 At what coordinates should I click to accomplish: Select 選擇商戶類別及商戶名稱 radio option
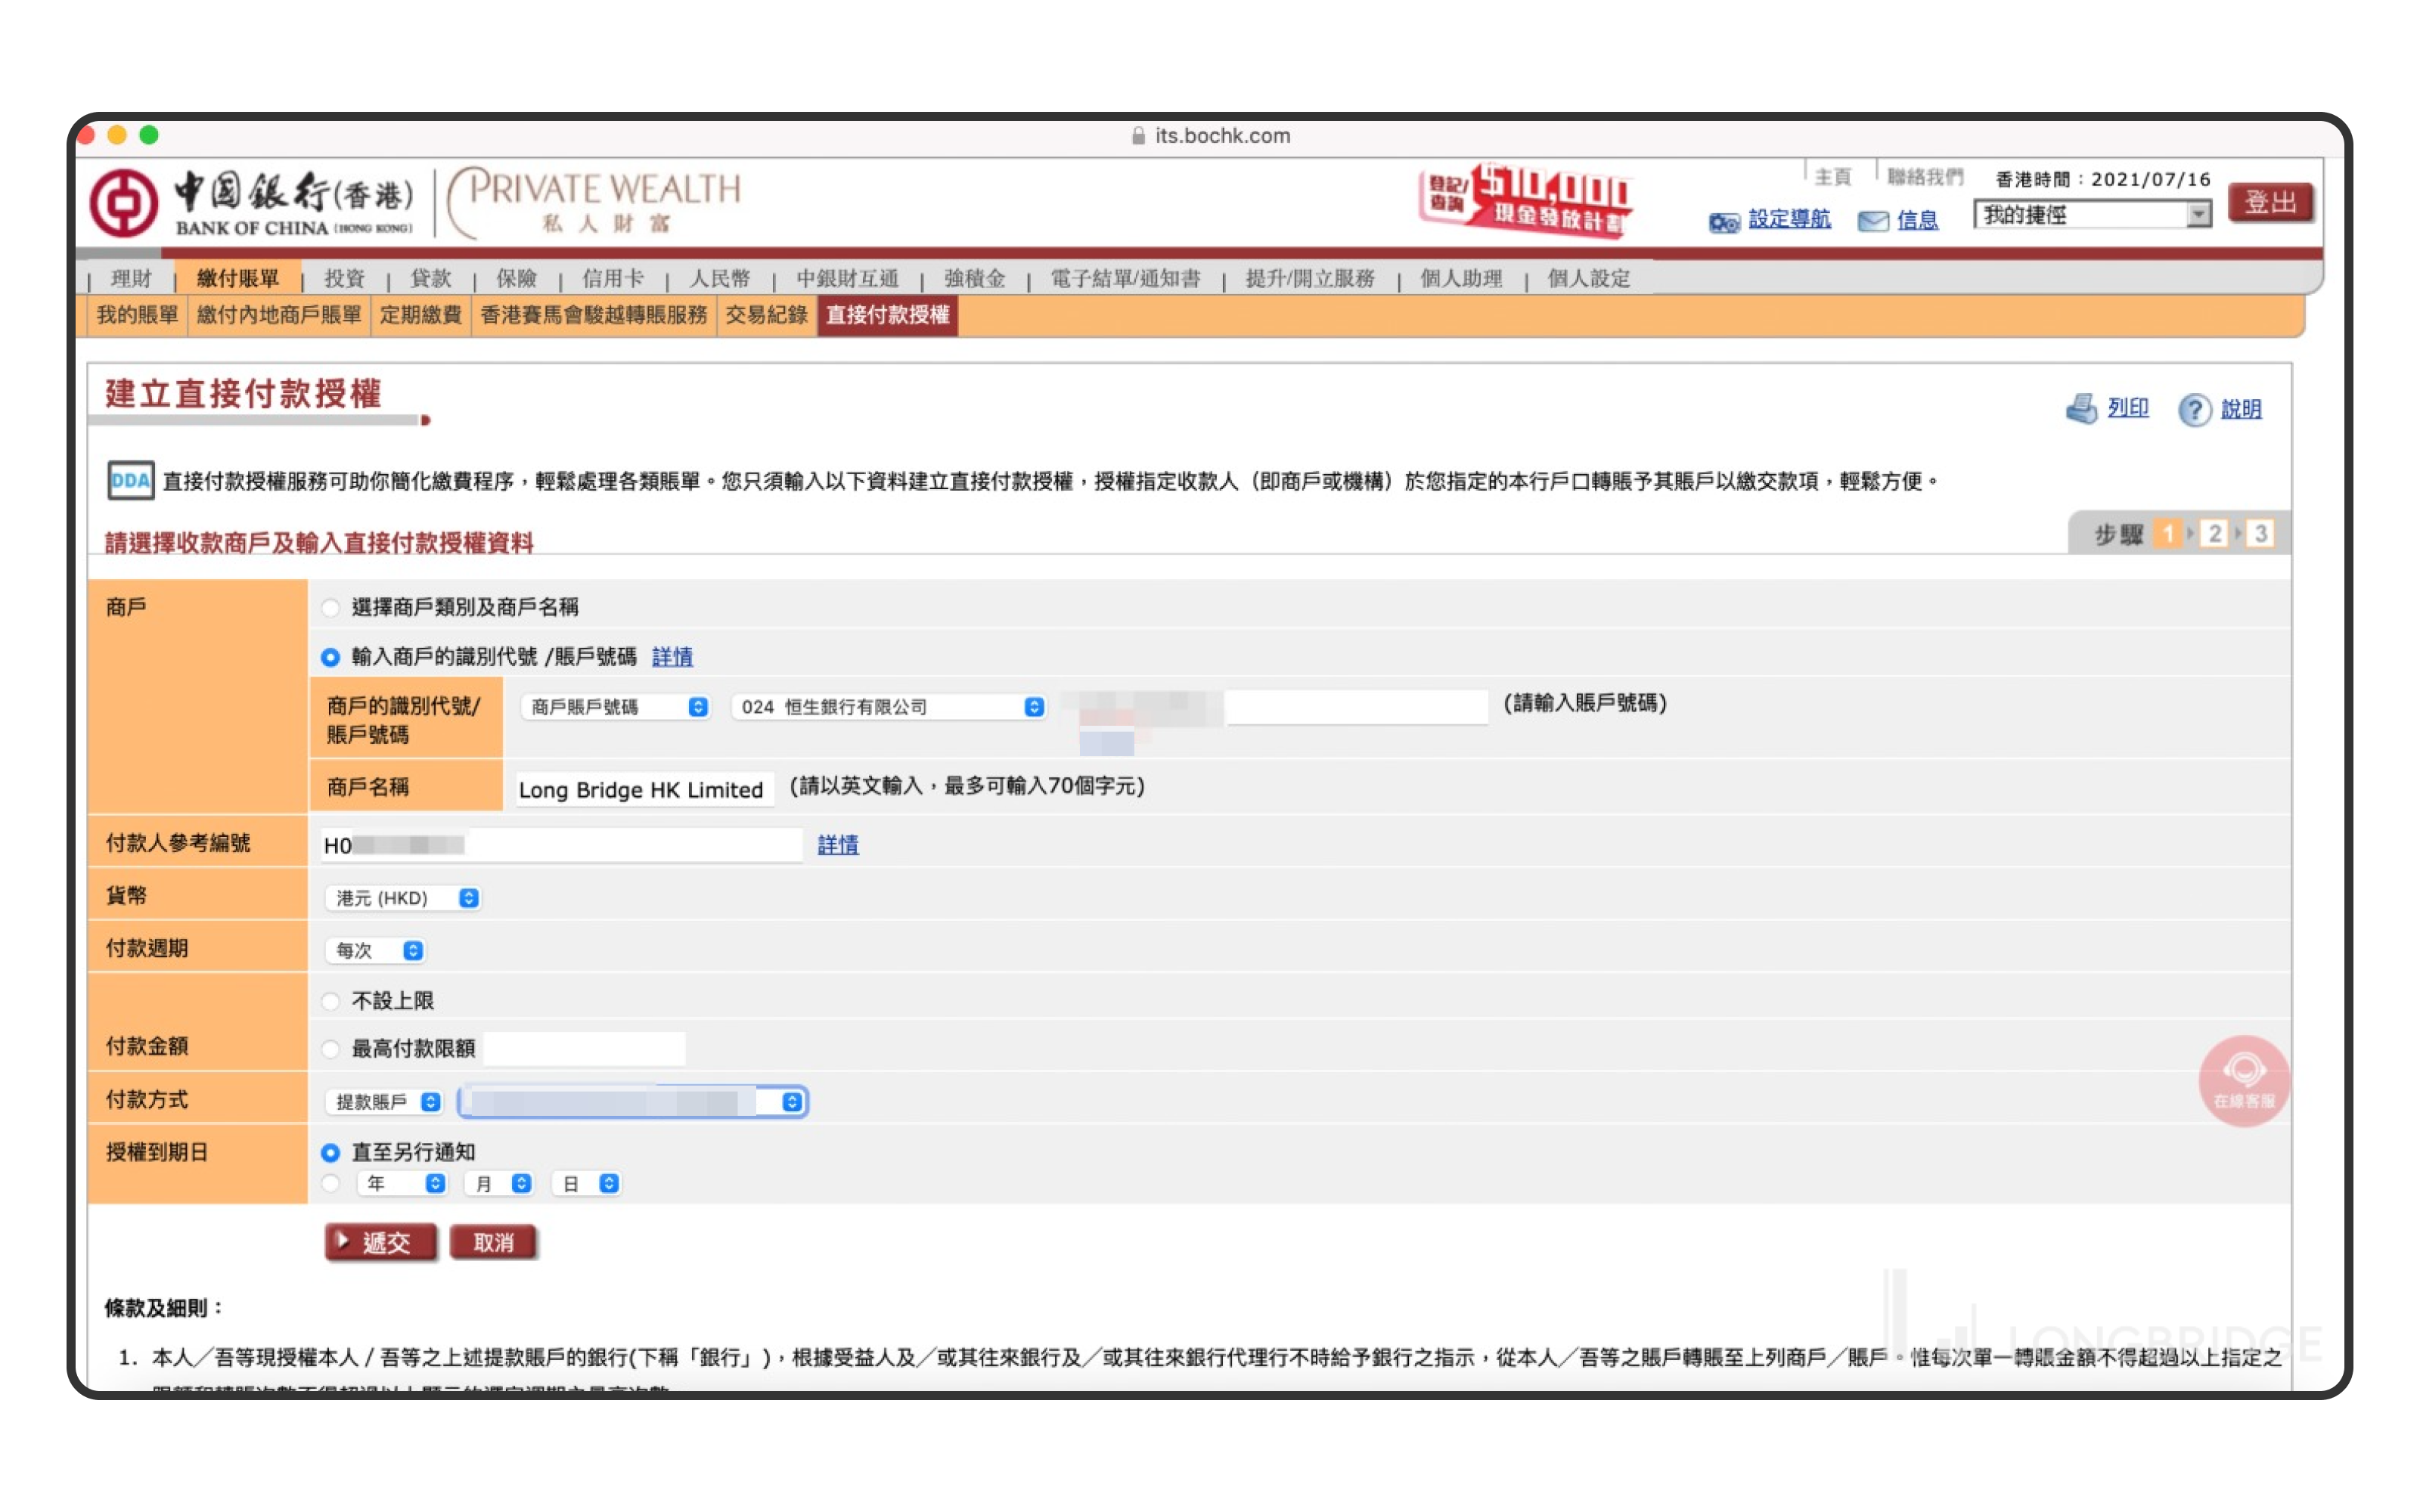(331, 608)
